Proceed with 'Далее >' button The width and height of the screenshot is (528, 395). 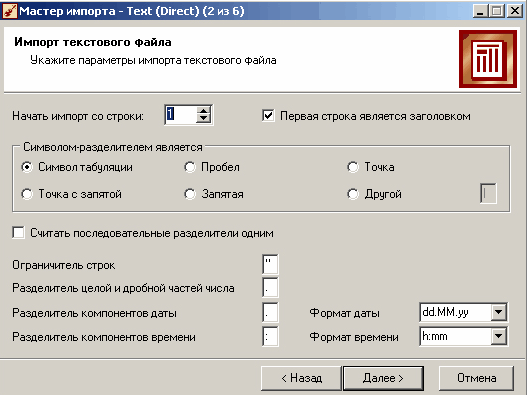click(x=383, y=378)
